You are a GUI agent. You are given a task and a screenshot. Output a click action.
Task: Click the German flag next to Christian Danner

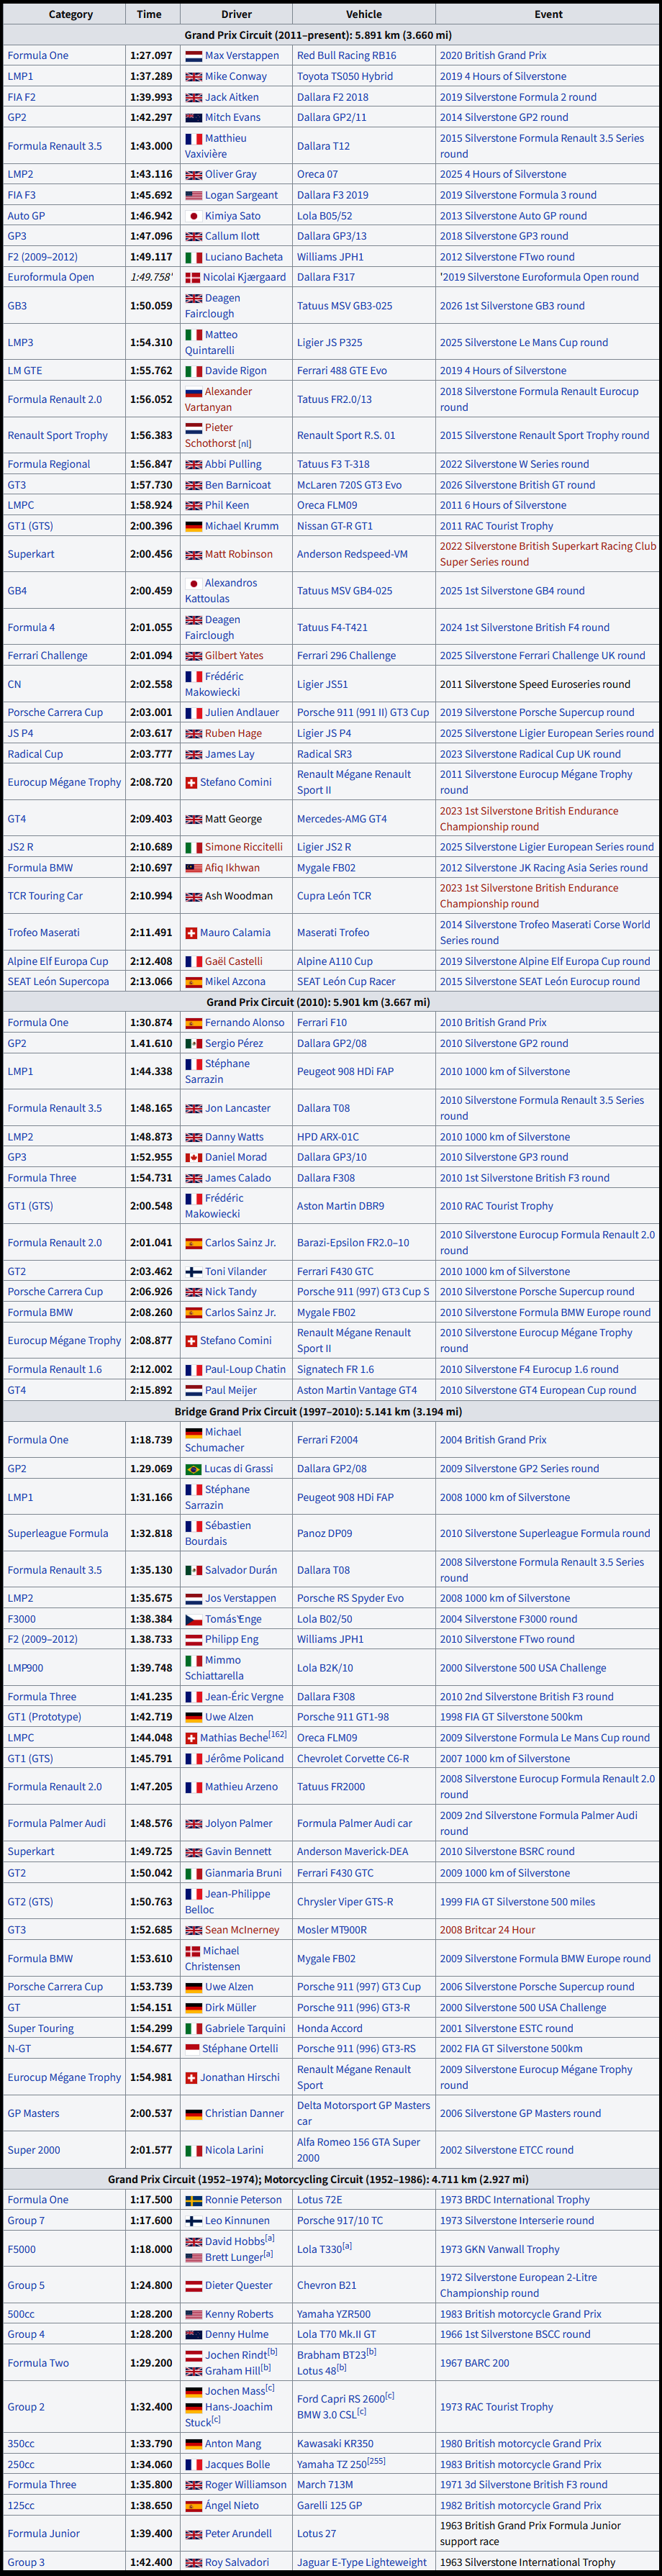pos(193,2114)
